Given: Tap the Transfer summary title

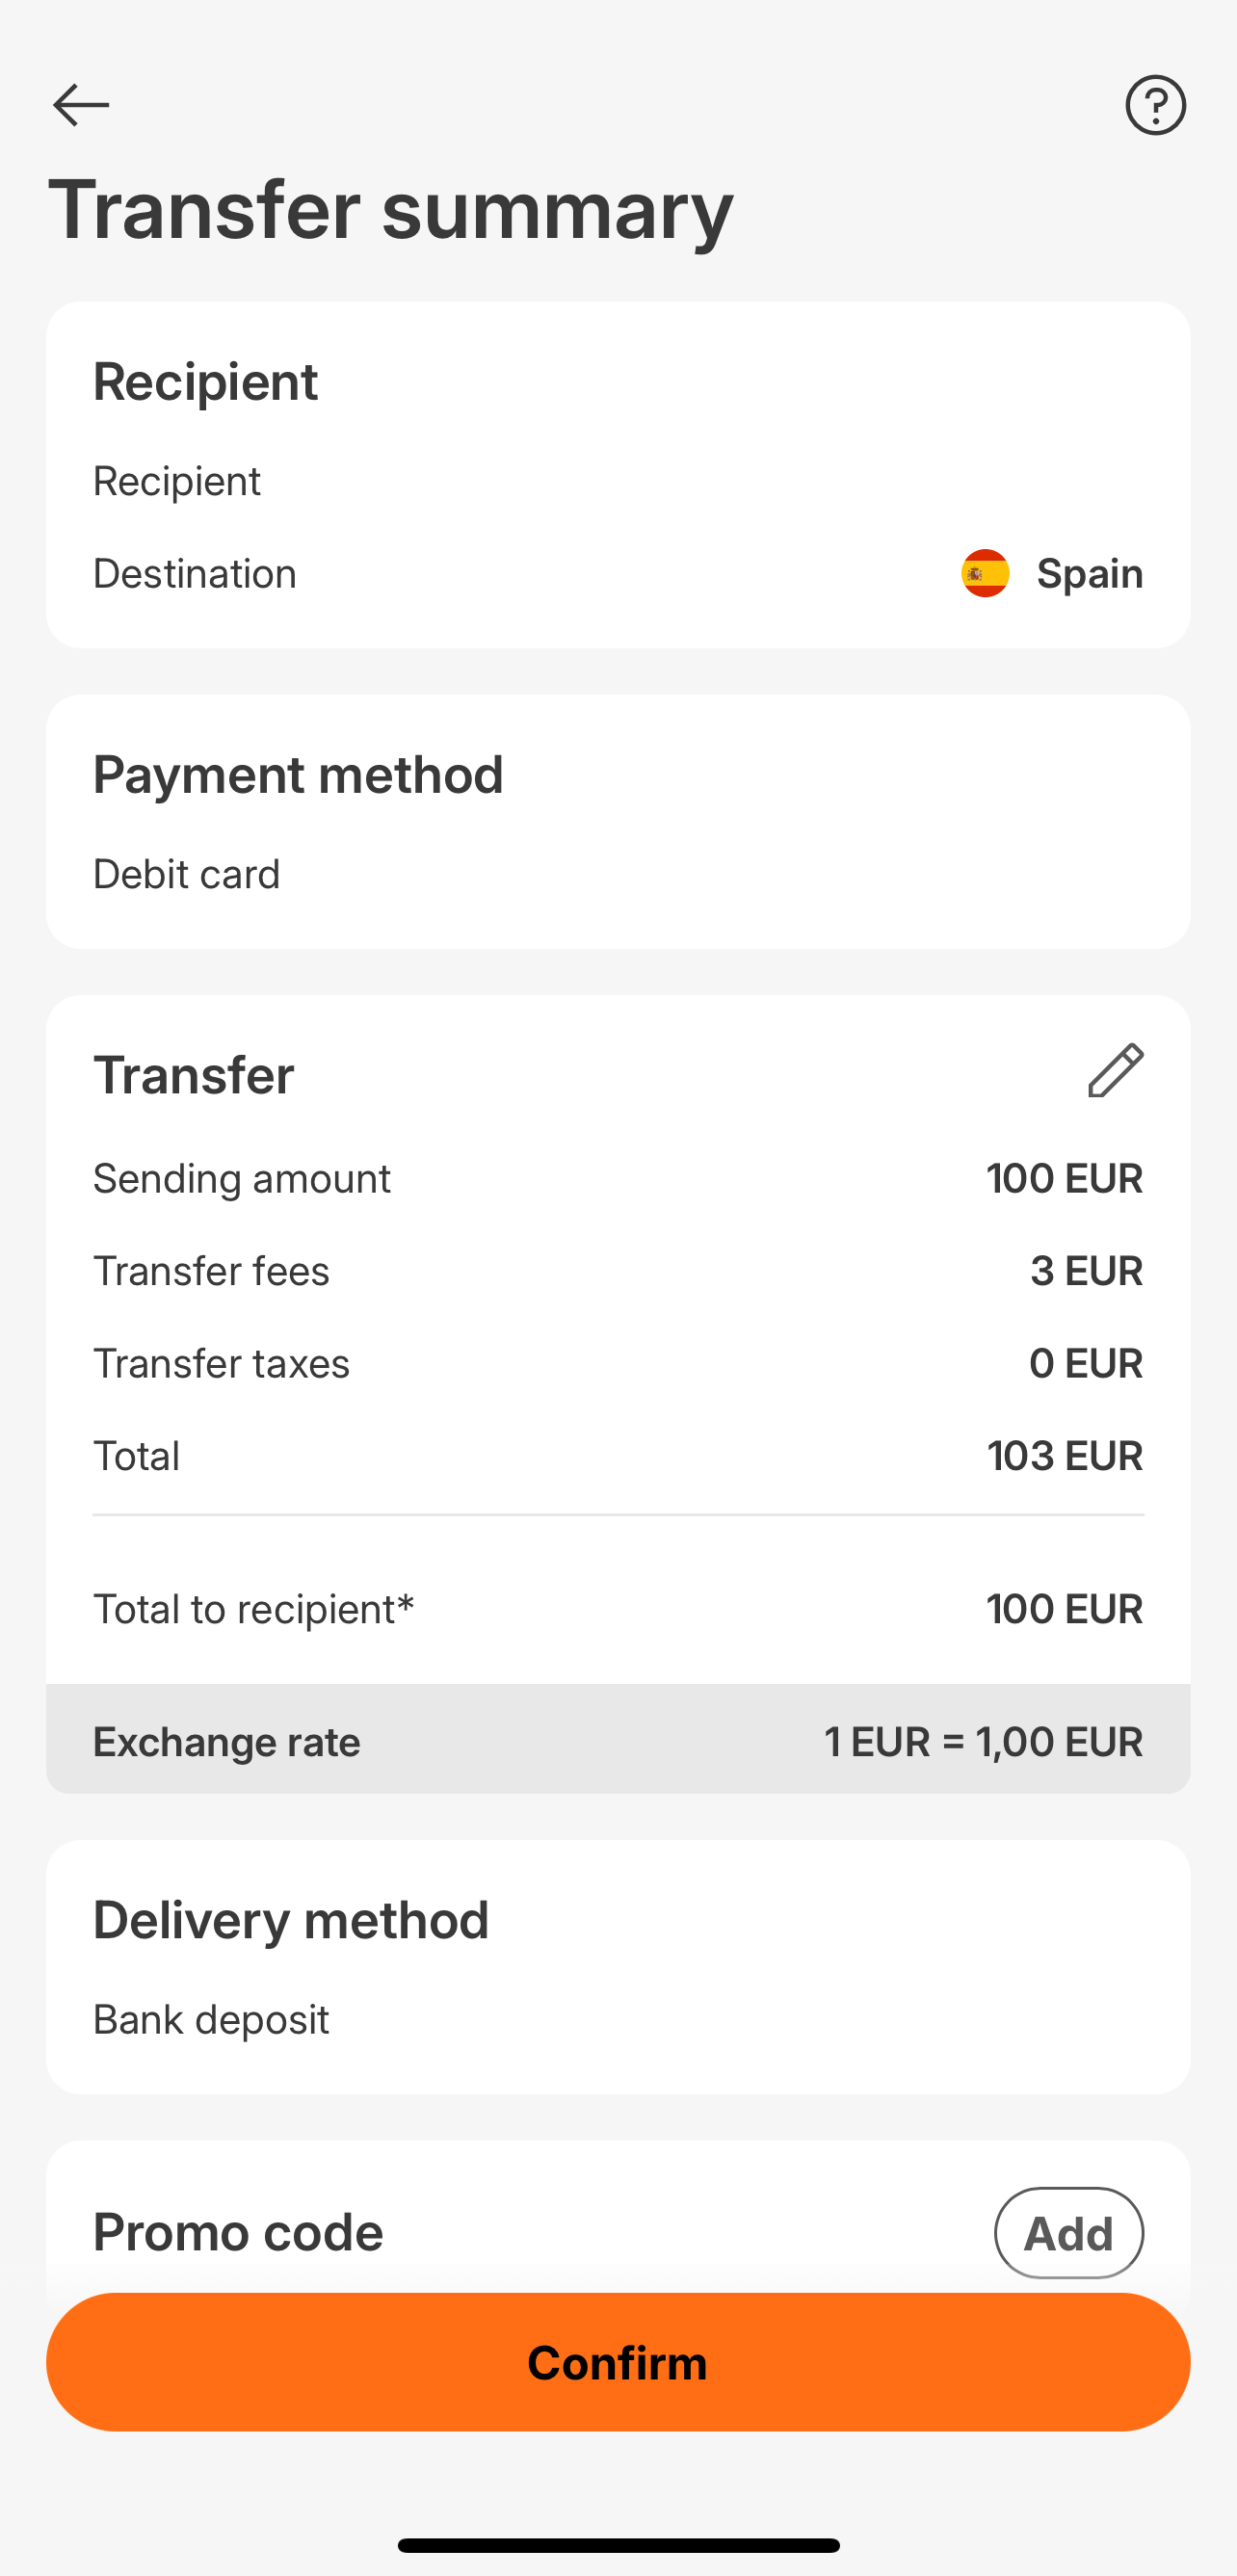Looking at the screenshot, I should pyautogui.click(x=391, y=210).
